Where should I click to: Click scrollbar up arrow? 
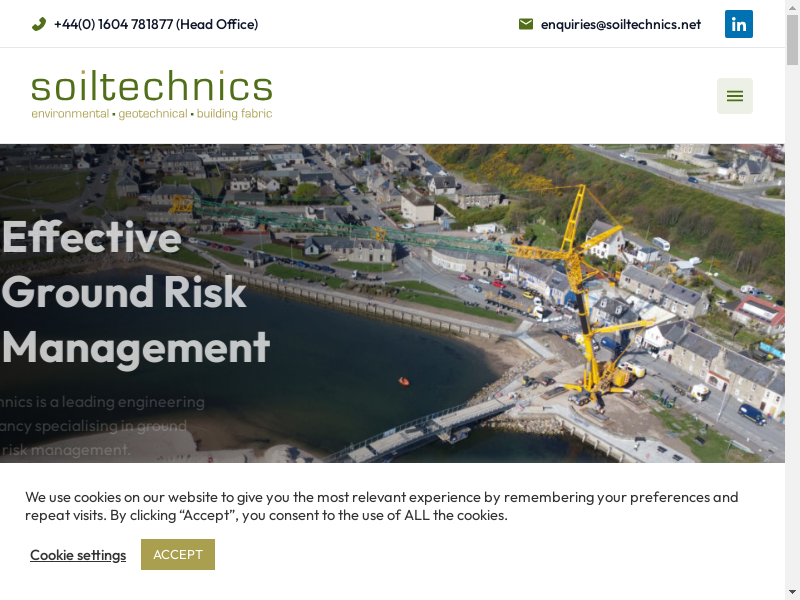(x=792, y=7)
